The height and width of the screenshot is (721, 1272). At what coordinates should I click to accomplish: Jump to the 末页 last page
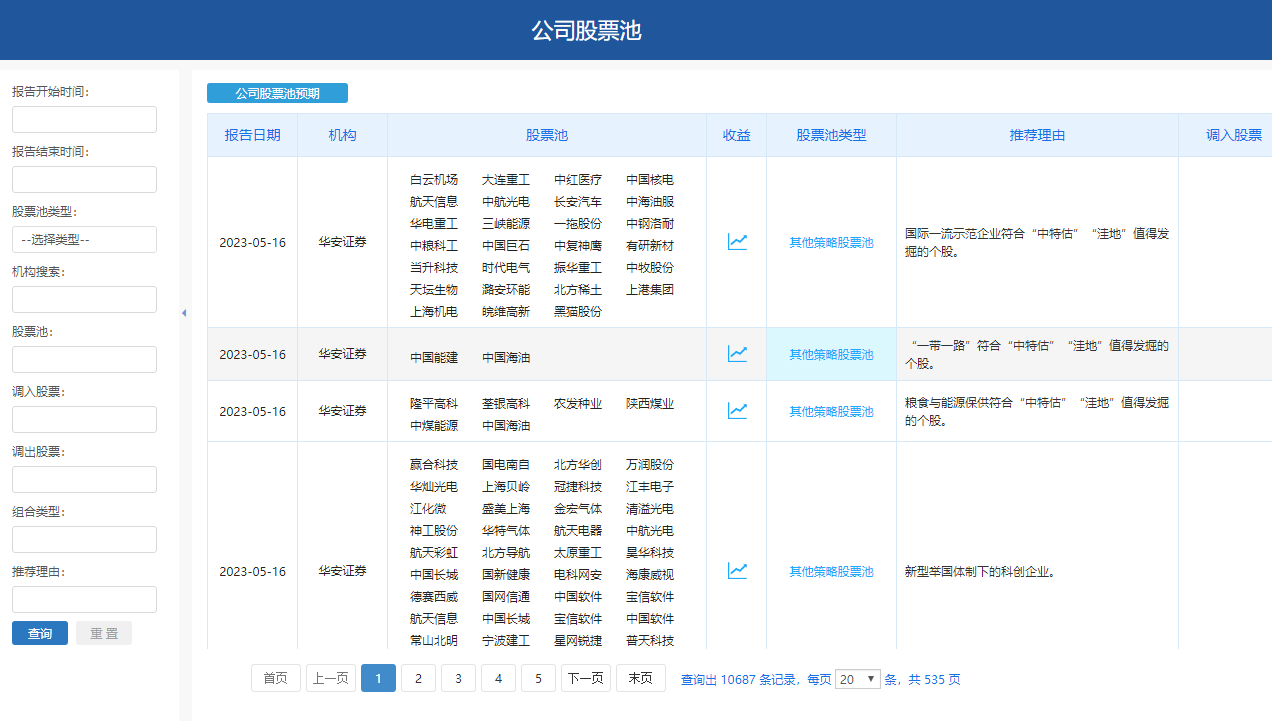click(641, 678)
